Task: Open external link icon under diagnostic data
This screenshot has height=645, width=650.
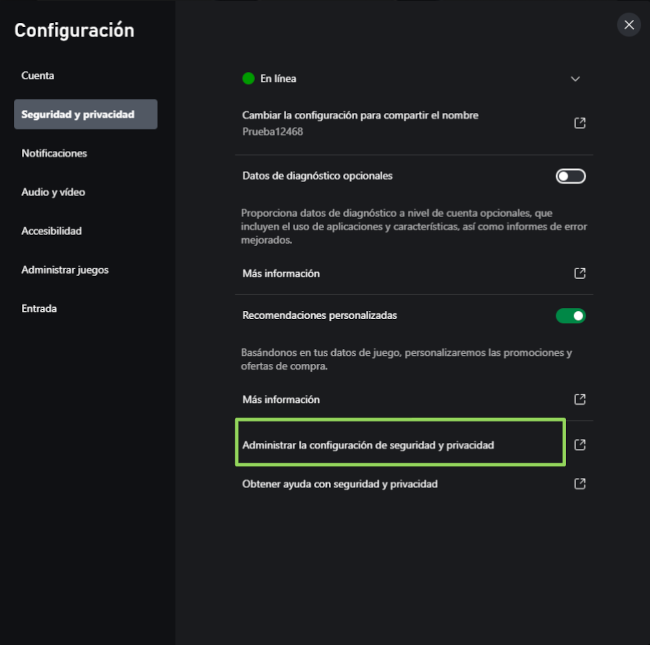Action: click(579, 273)
